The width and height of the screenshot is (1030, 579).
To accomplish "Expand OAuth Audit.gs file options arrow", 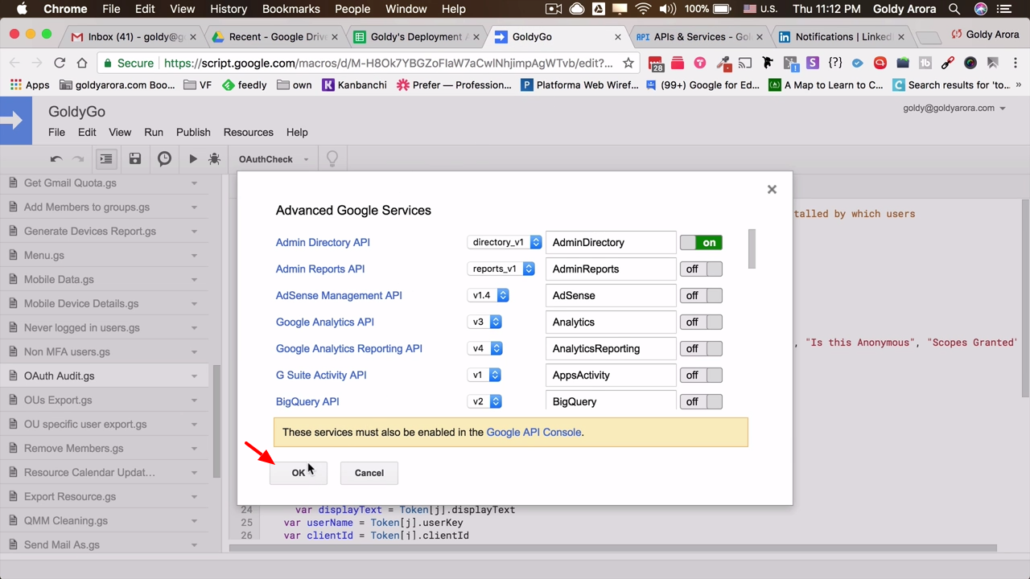I will pyautogui.click(x=194, y=376).
